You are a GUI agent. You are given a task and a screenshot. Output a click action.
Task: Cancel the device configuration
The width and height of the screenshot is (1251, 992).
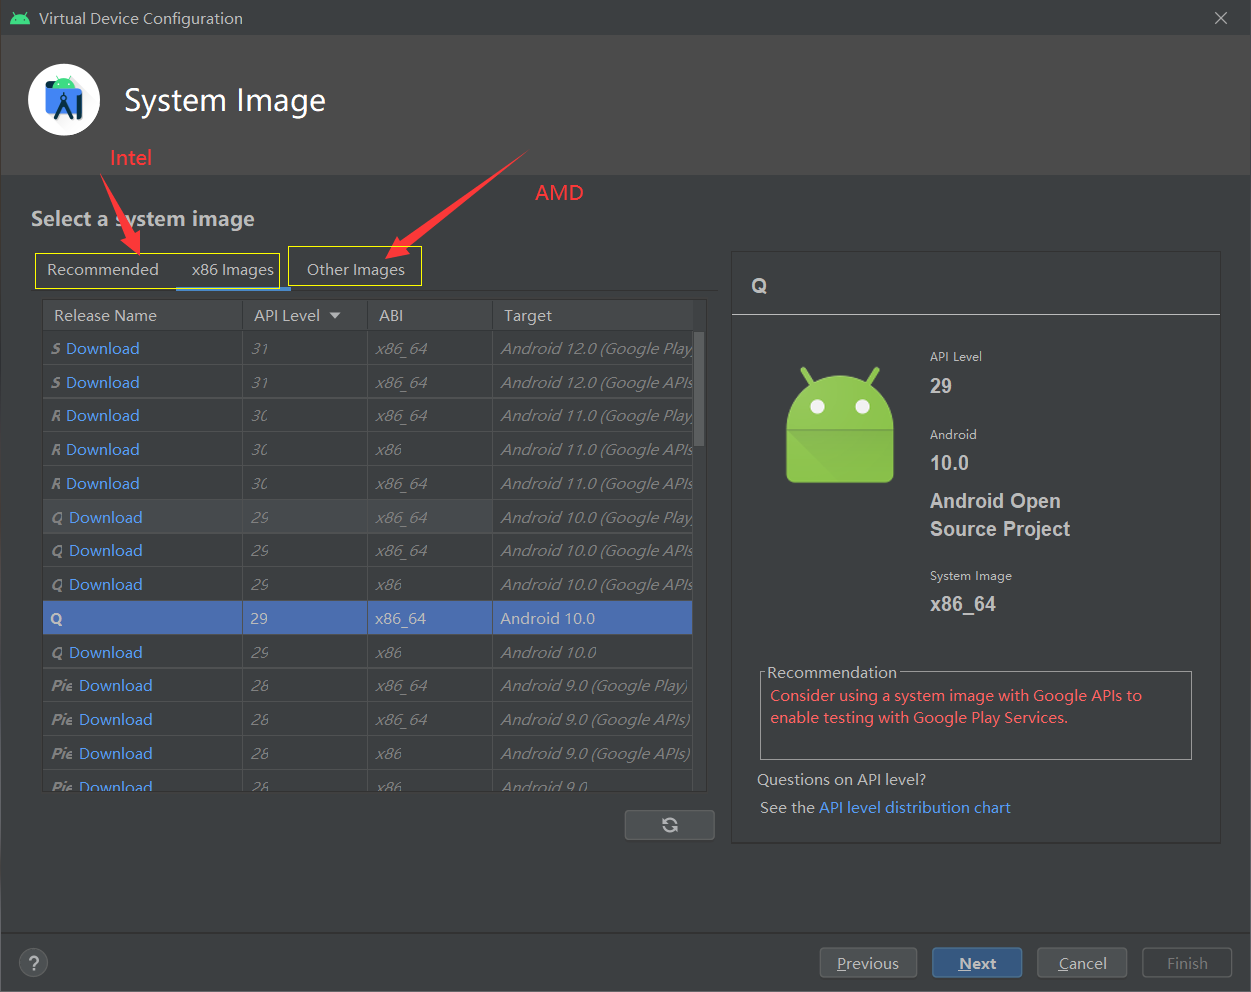1082,963
